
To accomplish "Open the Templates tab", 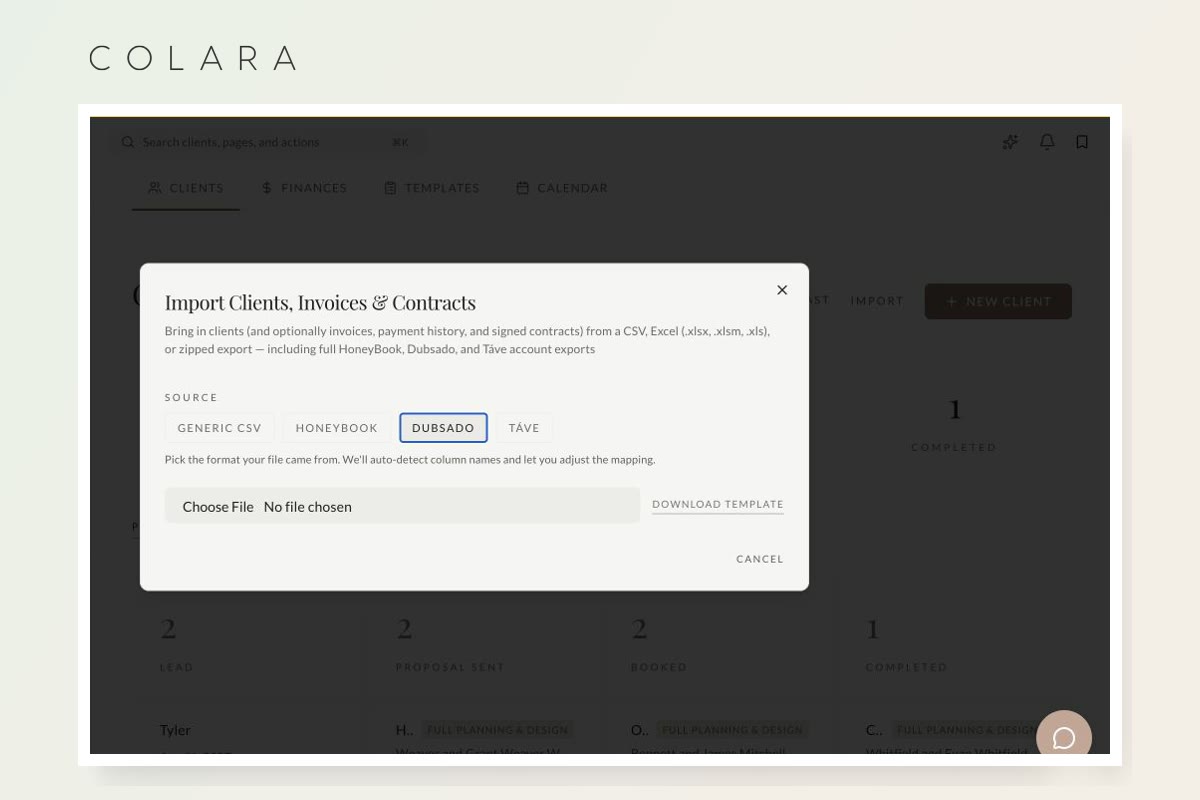I will (432, 188).
